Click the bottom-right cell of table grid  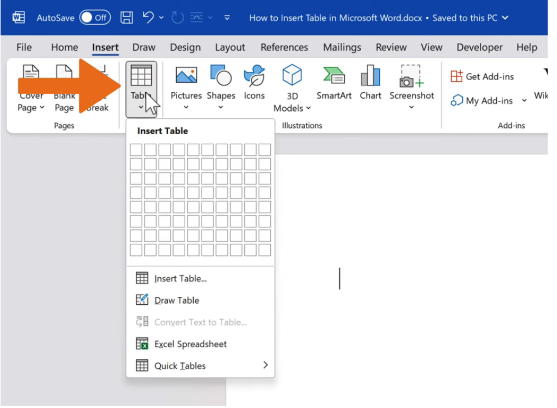(265, 250)
